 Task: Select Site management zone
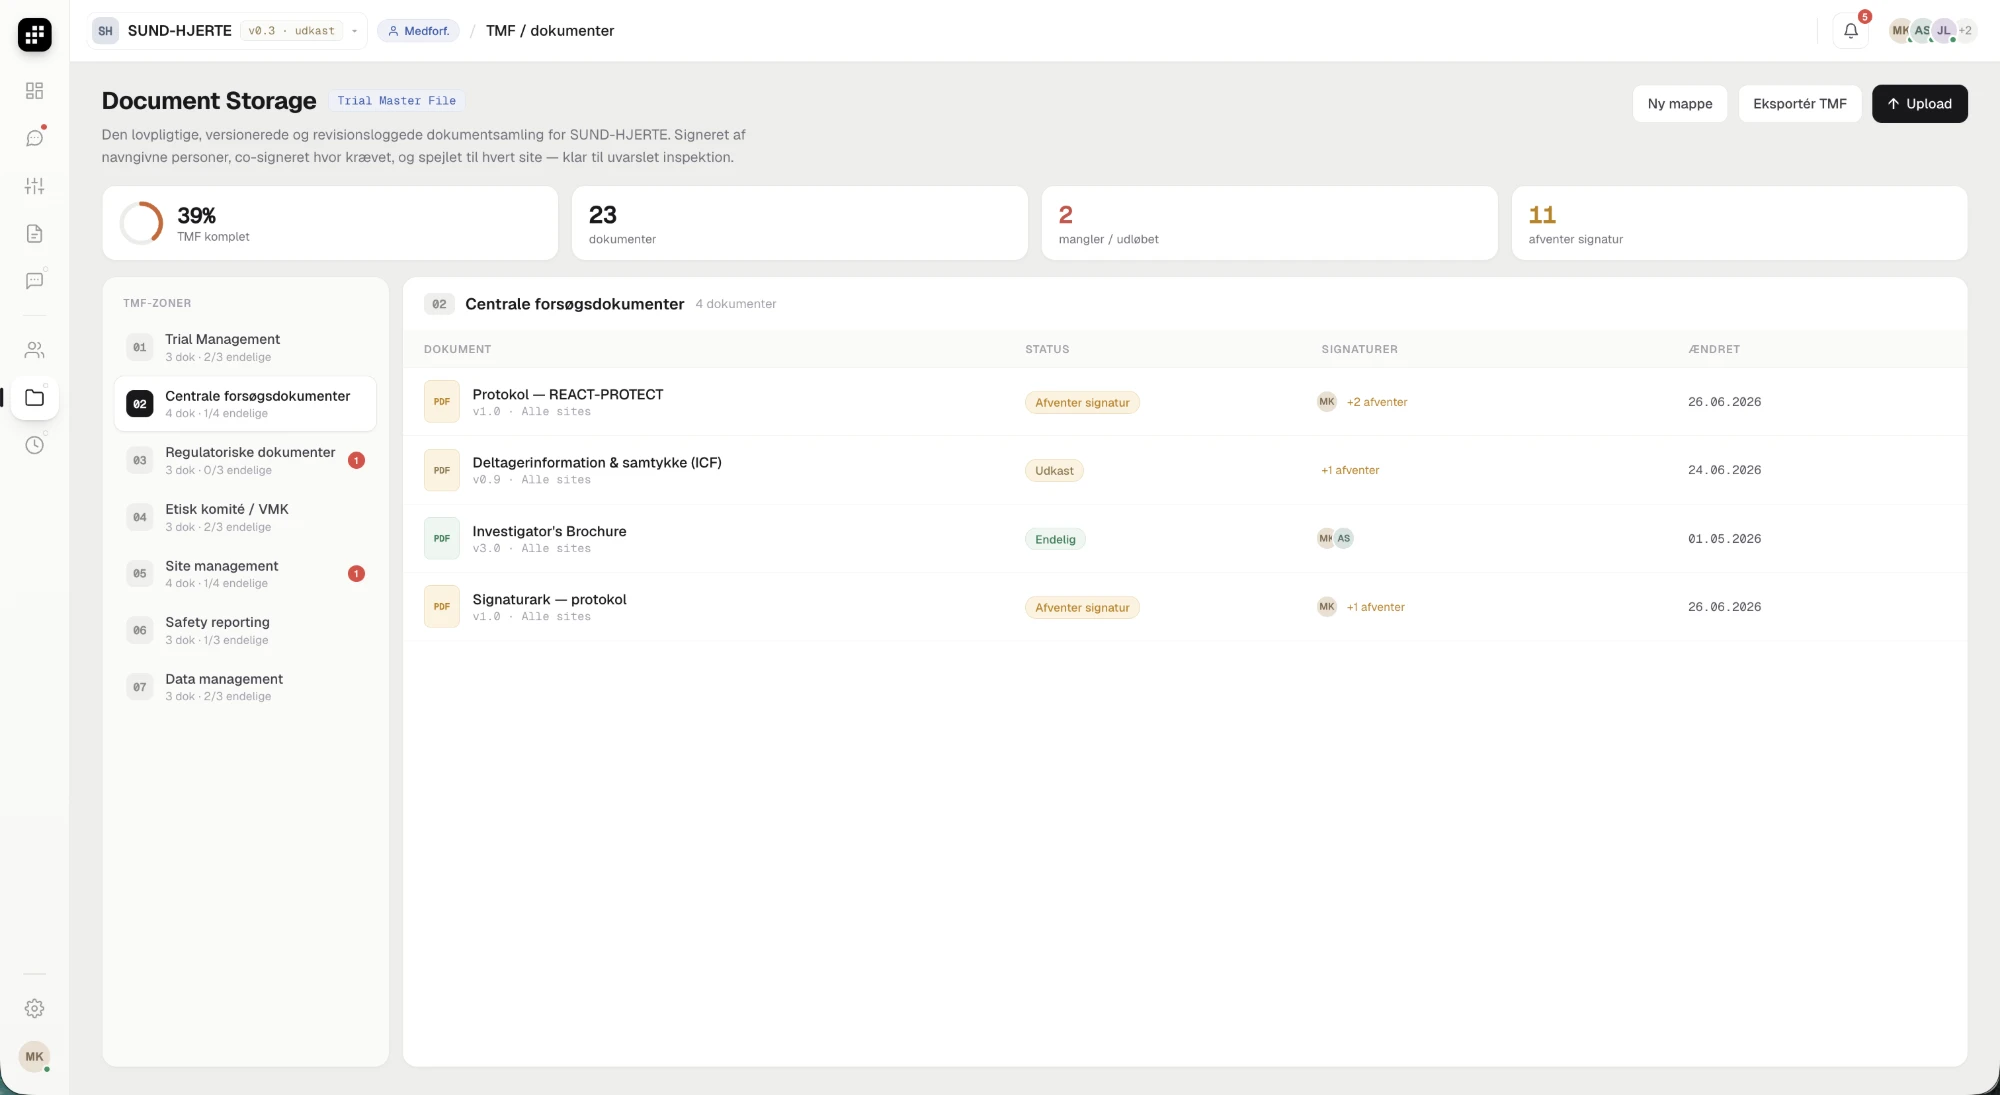click(x=245, y=574)
